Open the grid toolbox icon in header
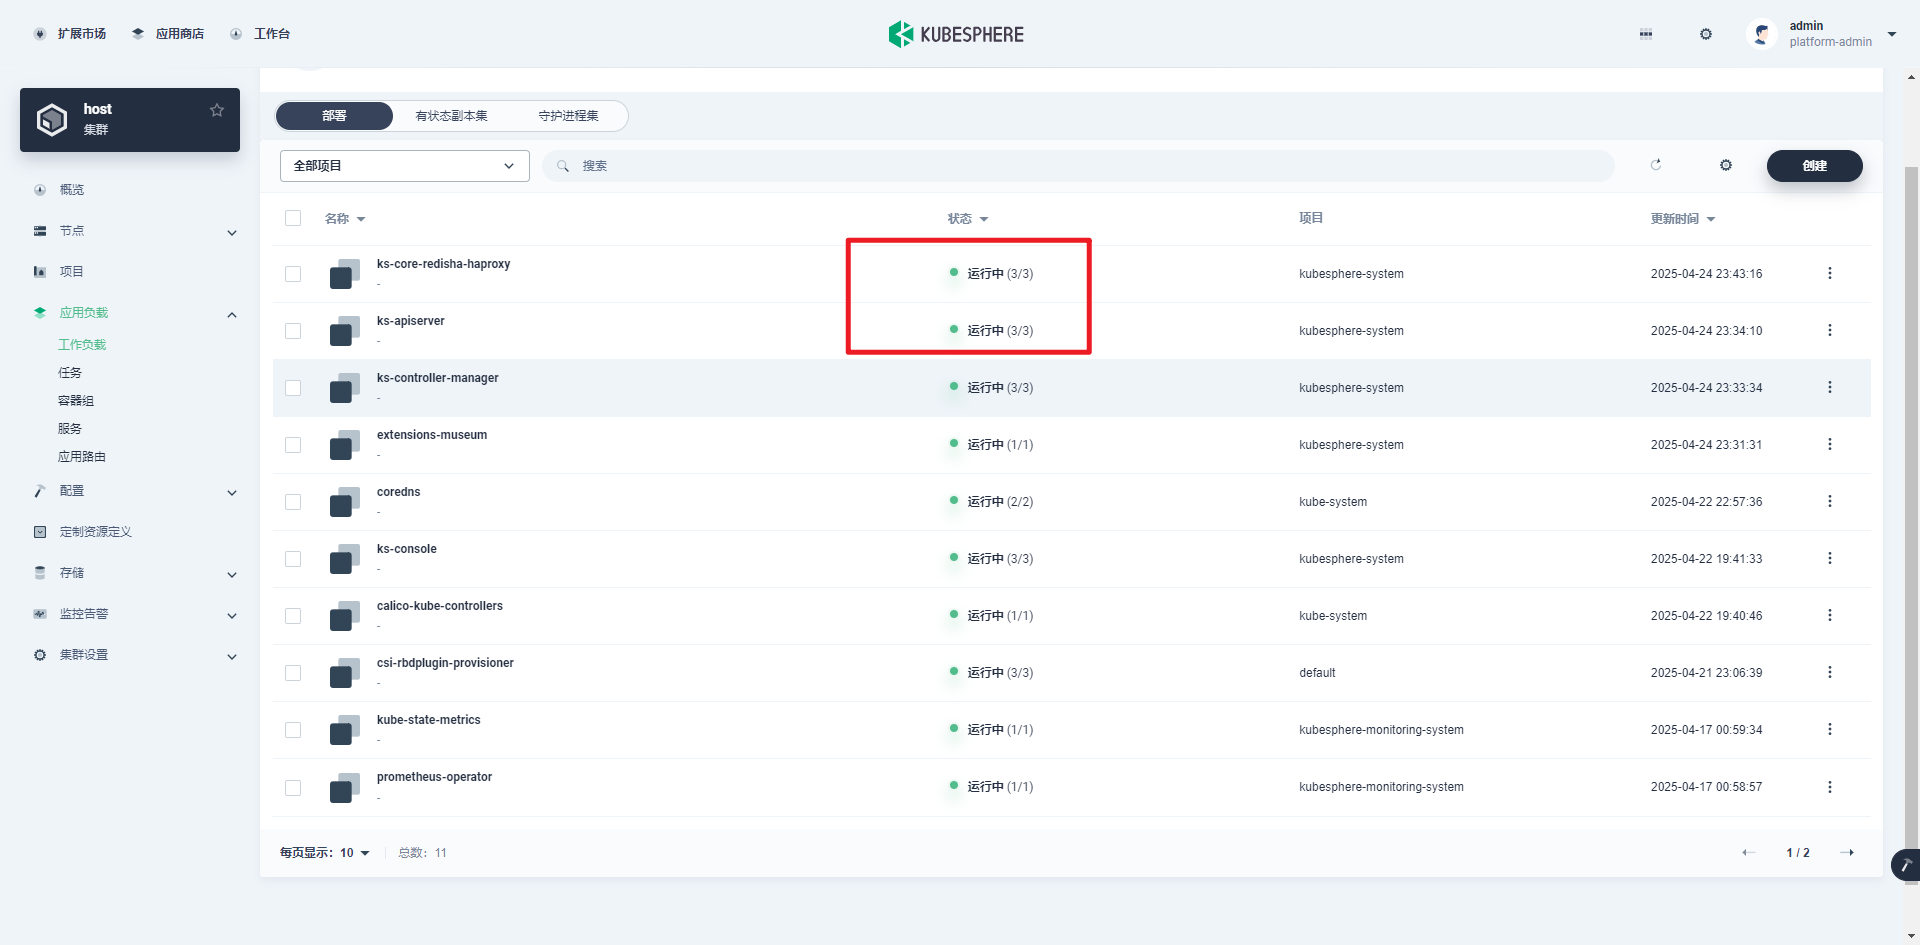This screenshot has width=1920, height=945. (x=1646, y=34)
